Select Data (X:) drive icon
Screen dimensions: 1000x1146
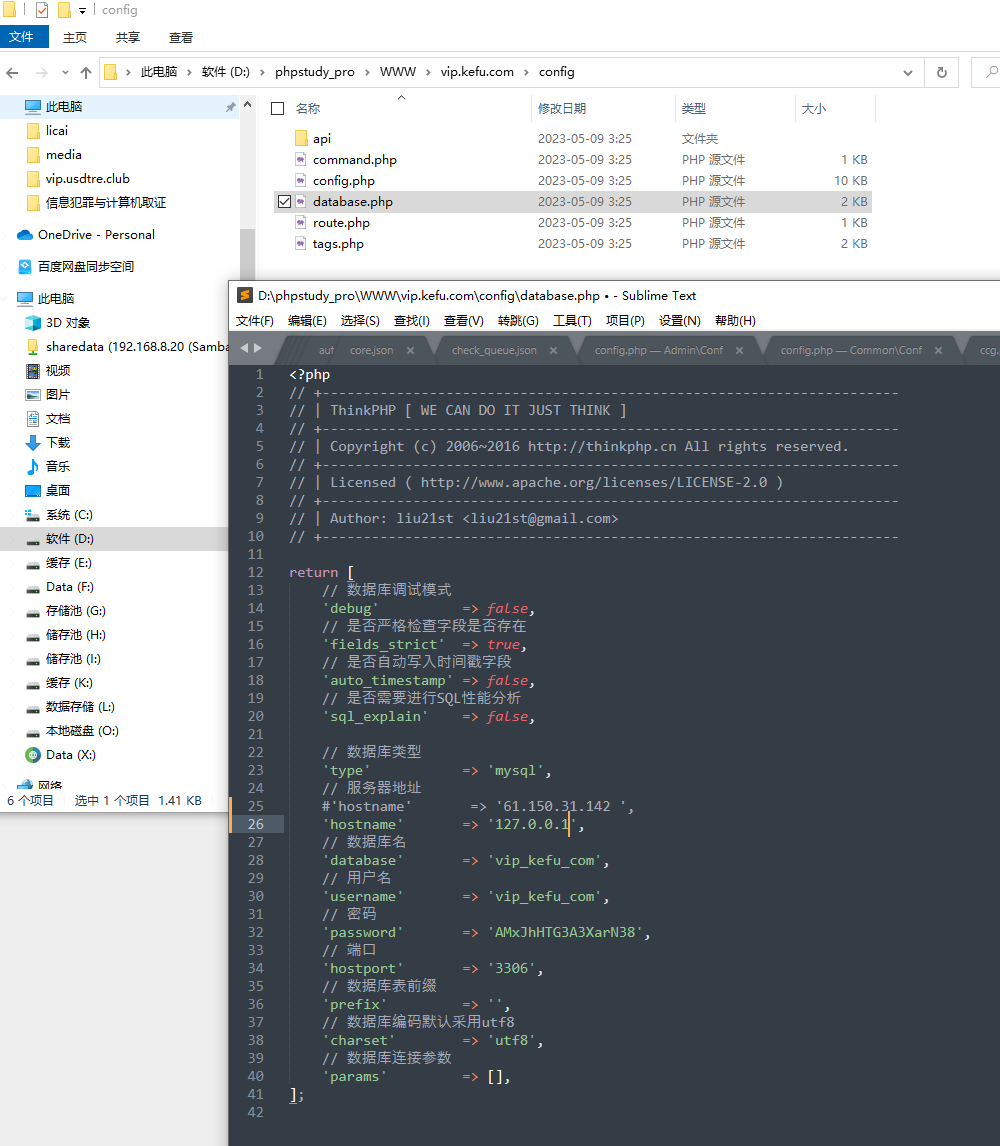coord(33,755)
